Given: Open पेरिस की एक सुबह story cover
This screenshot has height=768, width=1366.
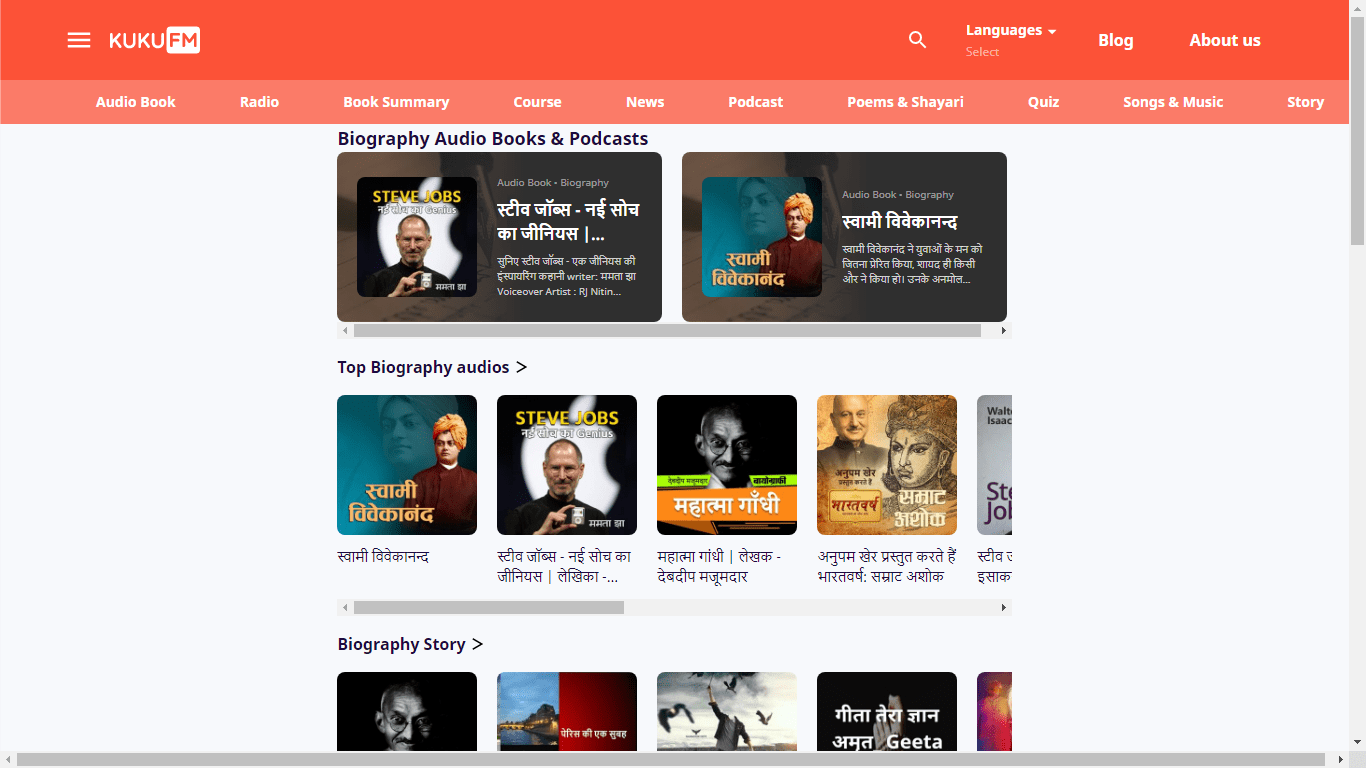Looking at the screenshot, I should [567, 711].
